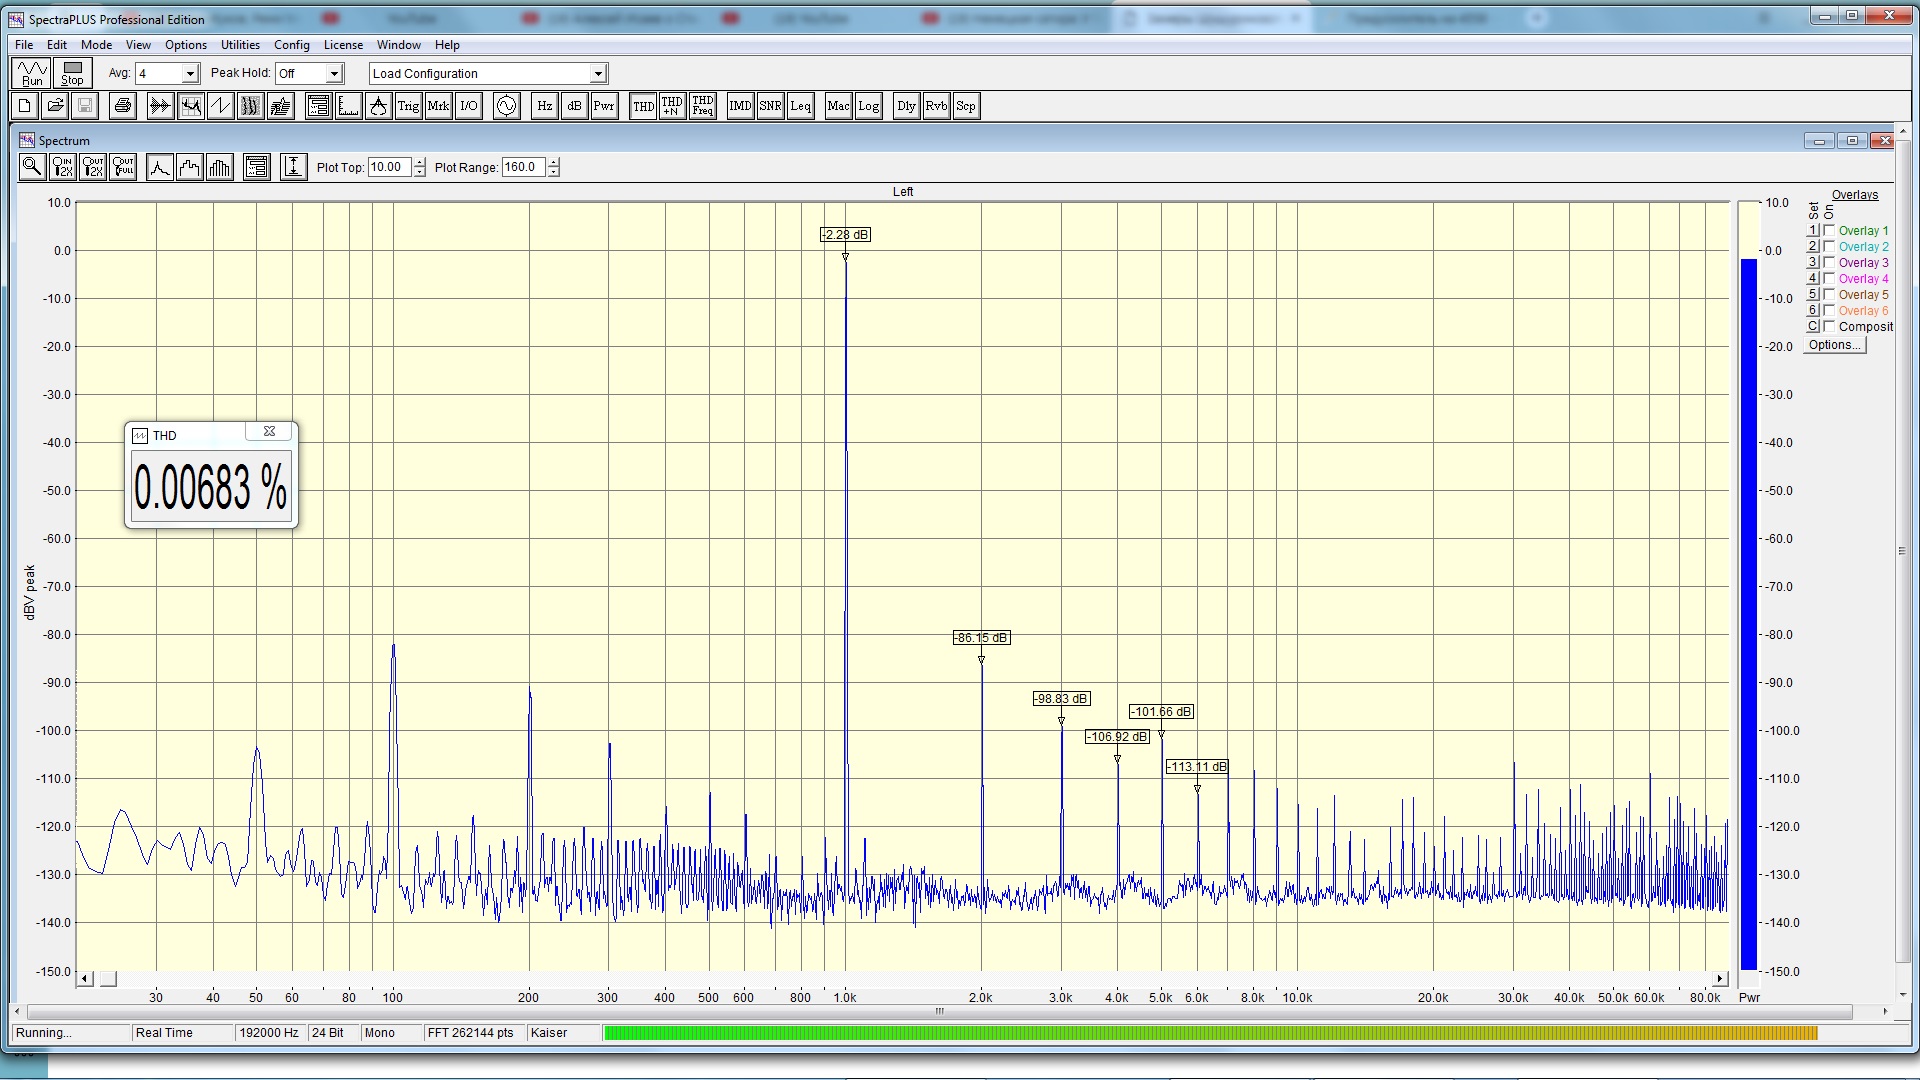Select the THD+N measurement icon
This screenshot has width=1920, height=1080.
tap(672, 106)
